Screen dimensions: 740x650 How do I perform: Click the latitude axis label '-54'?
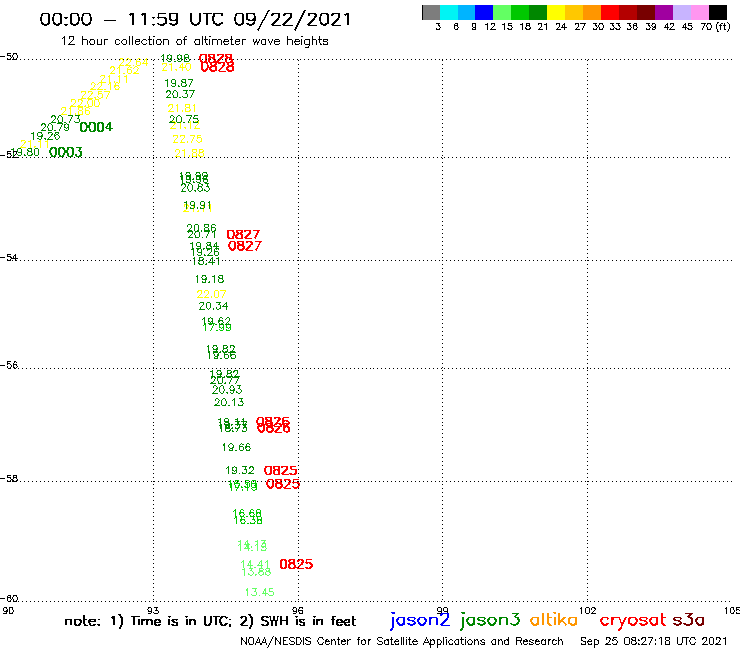pos(9,257)
